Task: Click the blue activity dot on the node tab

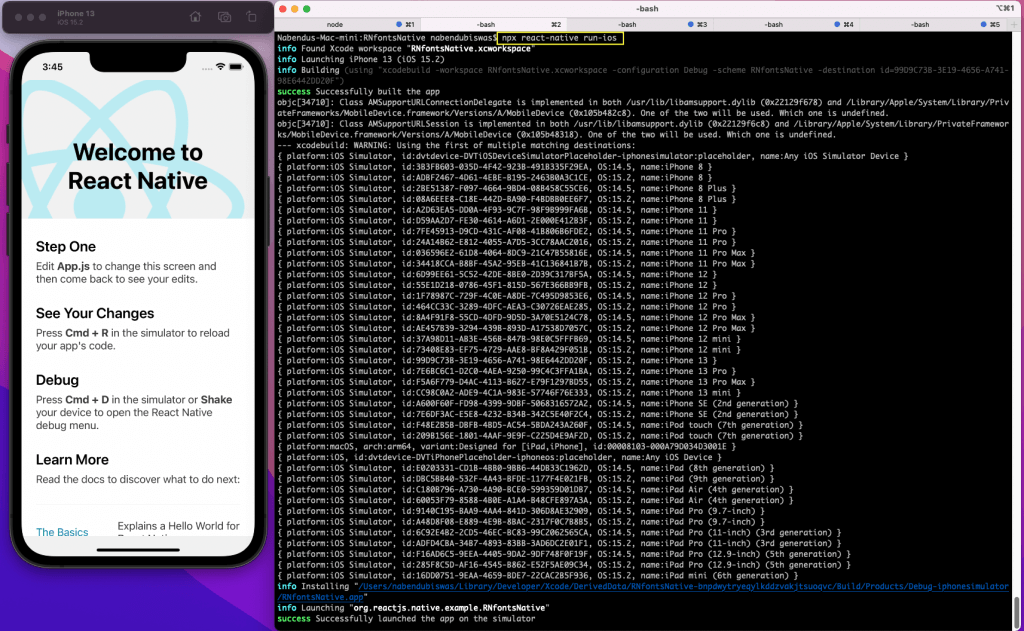Action: tap(398, 23)
